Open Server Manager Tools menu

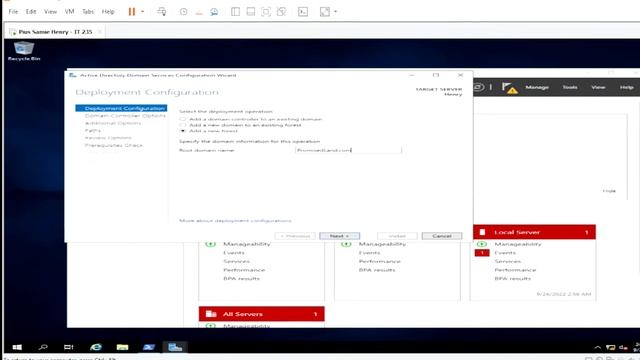pyautogui.click(x=570, y=87)
